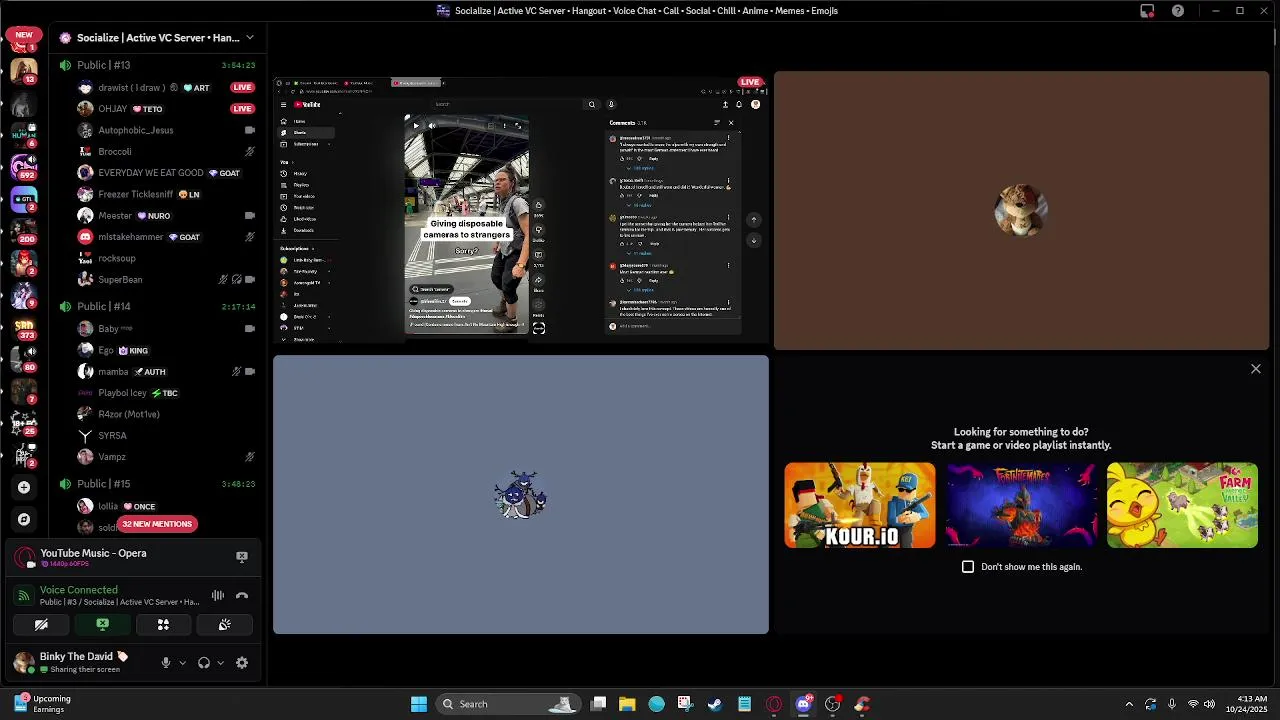Click the server icon with 692 badge
Screen dimensions: 1280x720
tap(24, 167)
